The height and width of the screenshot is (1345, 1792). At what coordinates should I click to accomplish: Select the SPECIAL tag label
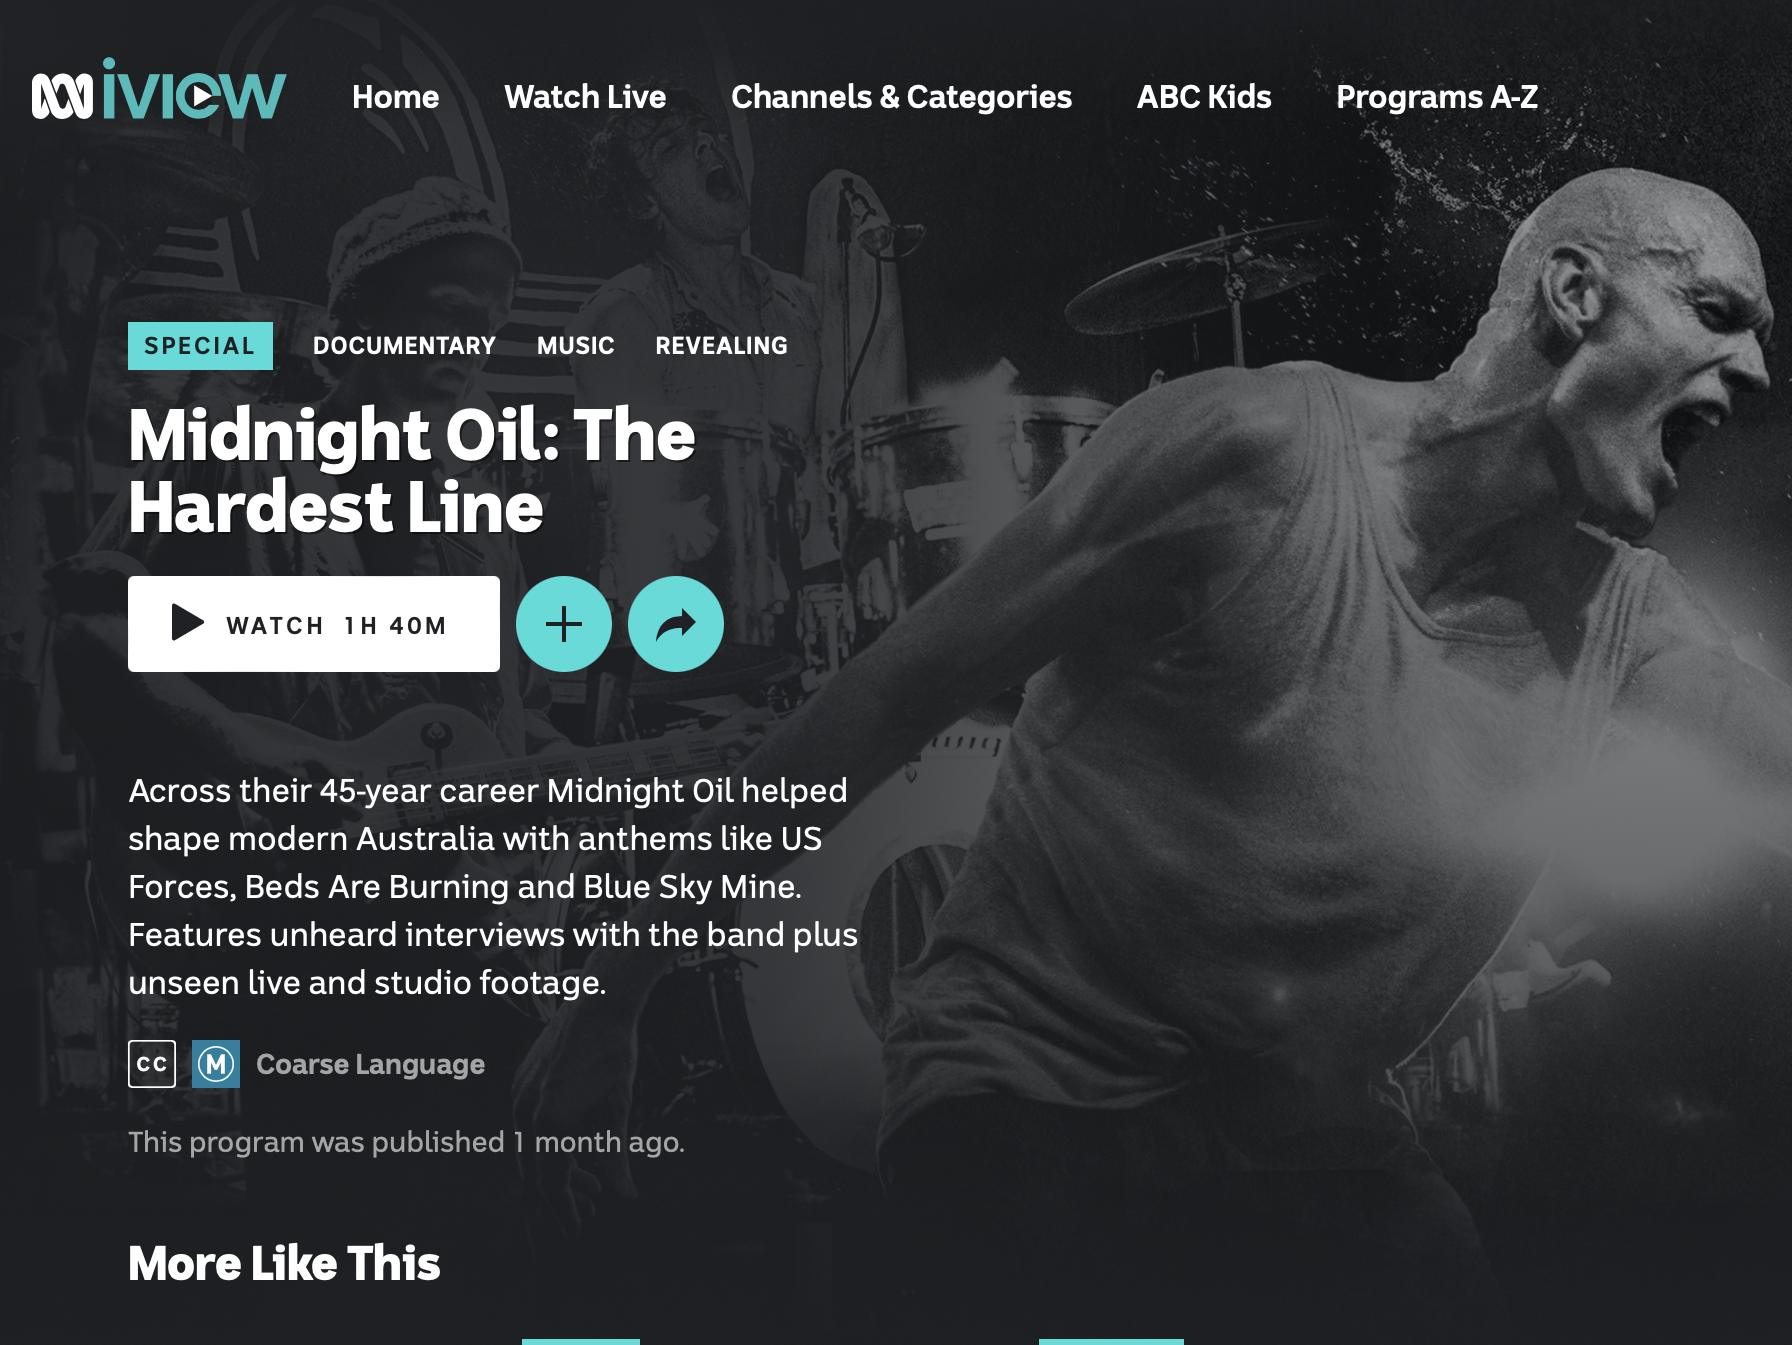tap(200, 346)
